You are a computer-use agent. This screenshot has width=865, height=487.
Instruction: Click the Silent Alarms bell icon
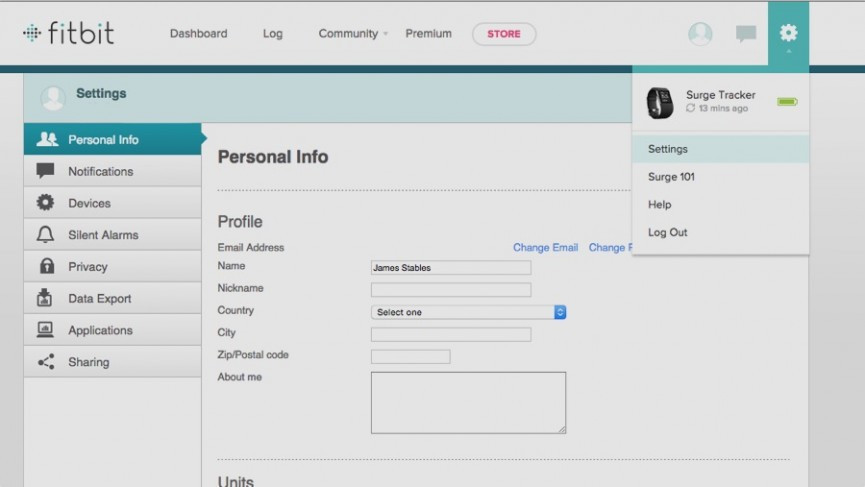(x=46, y=235)
